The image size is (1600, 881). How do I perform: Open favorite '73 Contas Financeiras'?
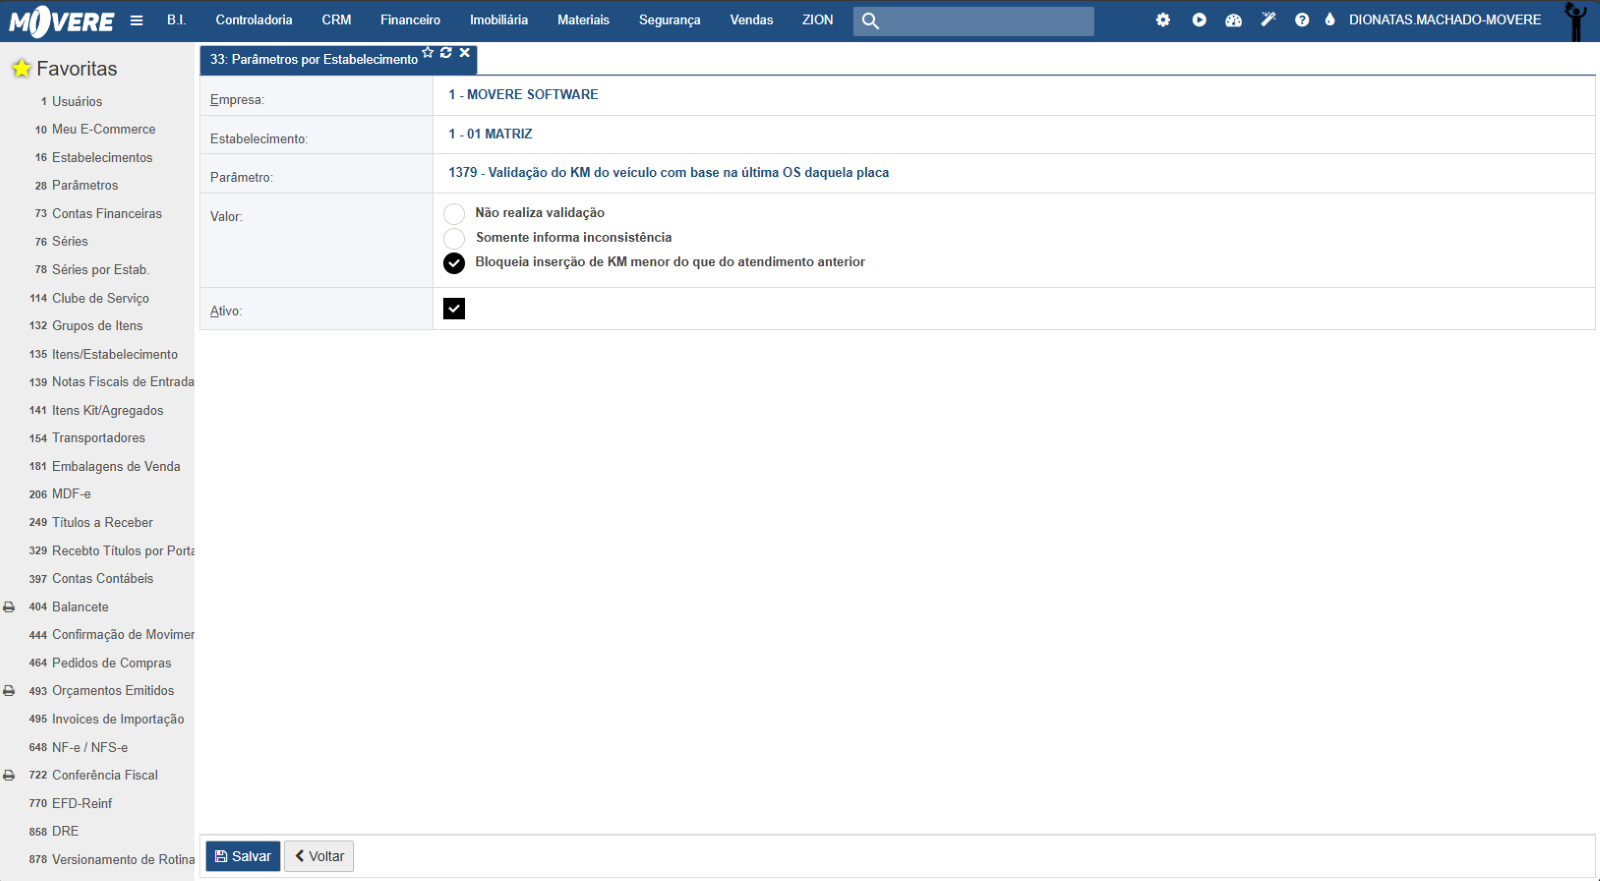click(98, 214)
